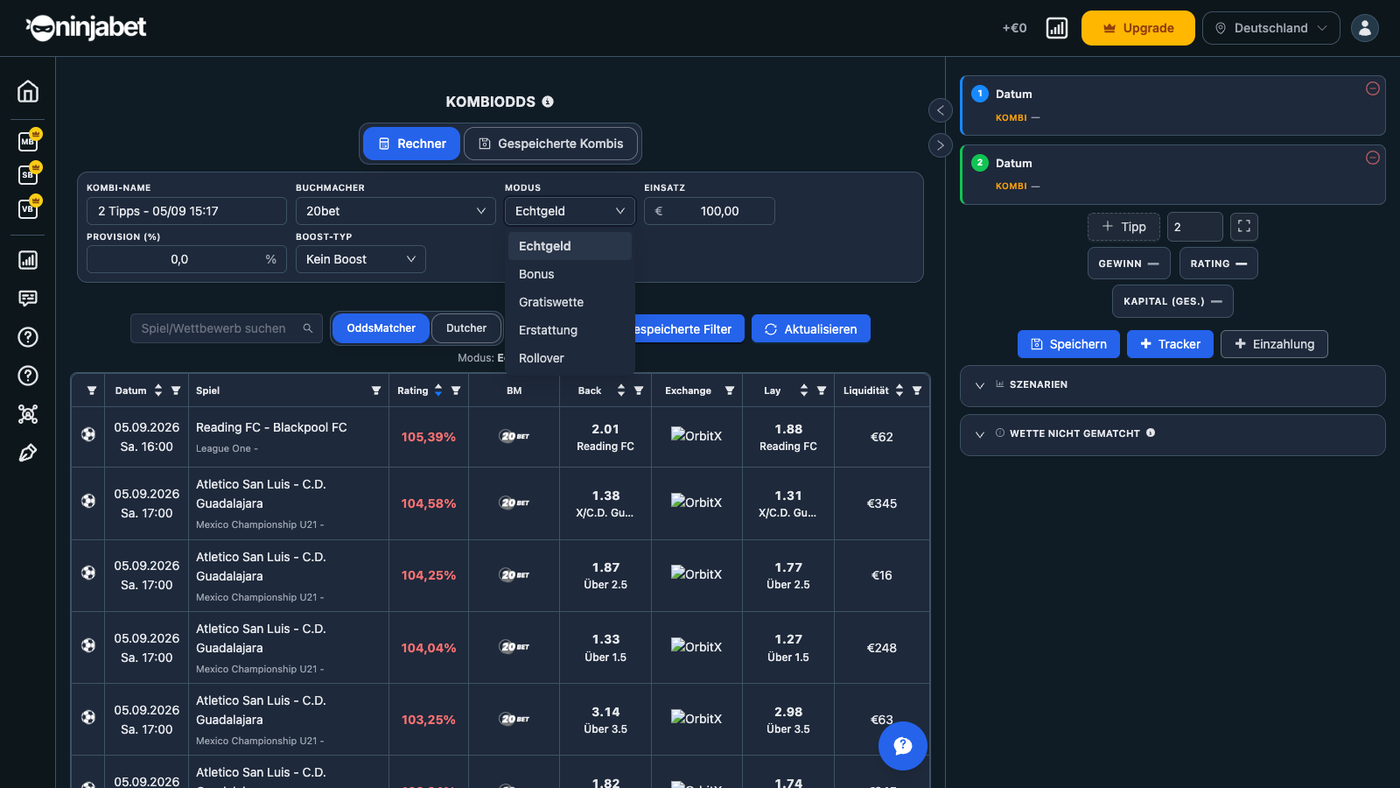
Task: Choose Gratiswette from the Modus list
Action: (x=570, y=302)
